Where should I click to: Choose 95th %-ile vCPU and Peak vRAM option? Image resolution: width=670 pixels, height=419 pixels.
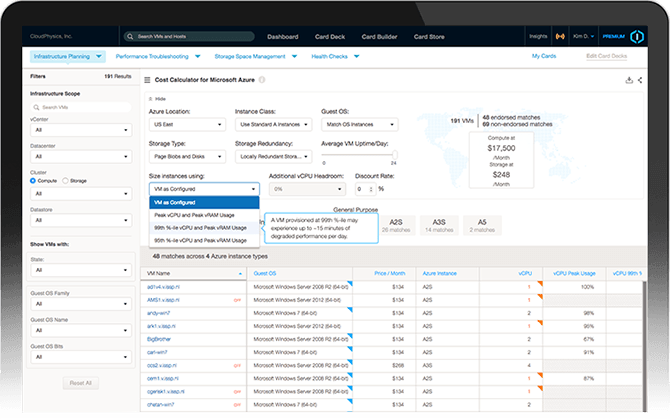204,240
